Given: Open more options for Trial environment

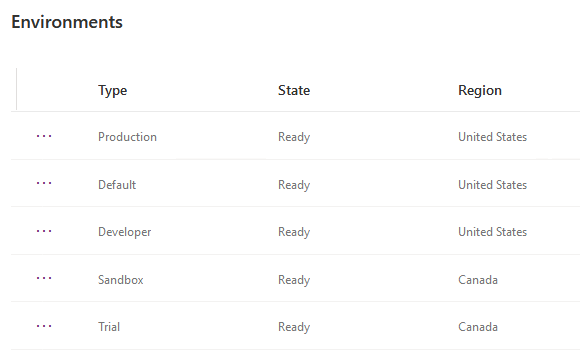Looking at the screenshot, I should coord(44,327).
